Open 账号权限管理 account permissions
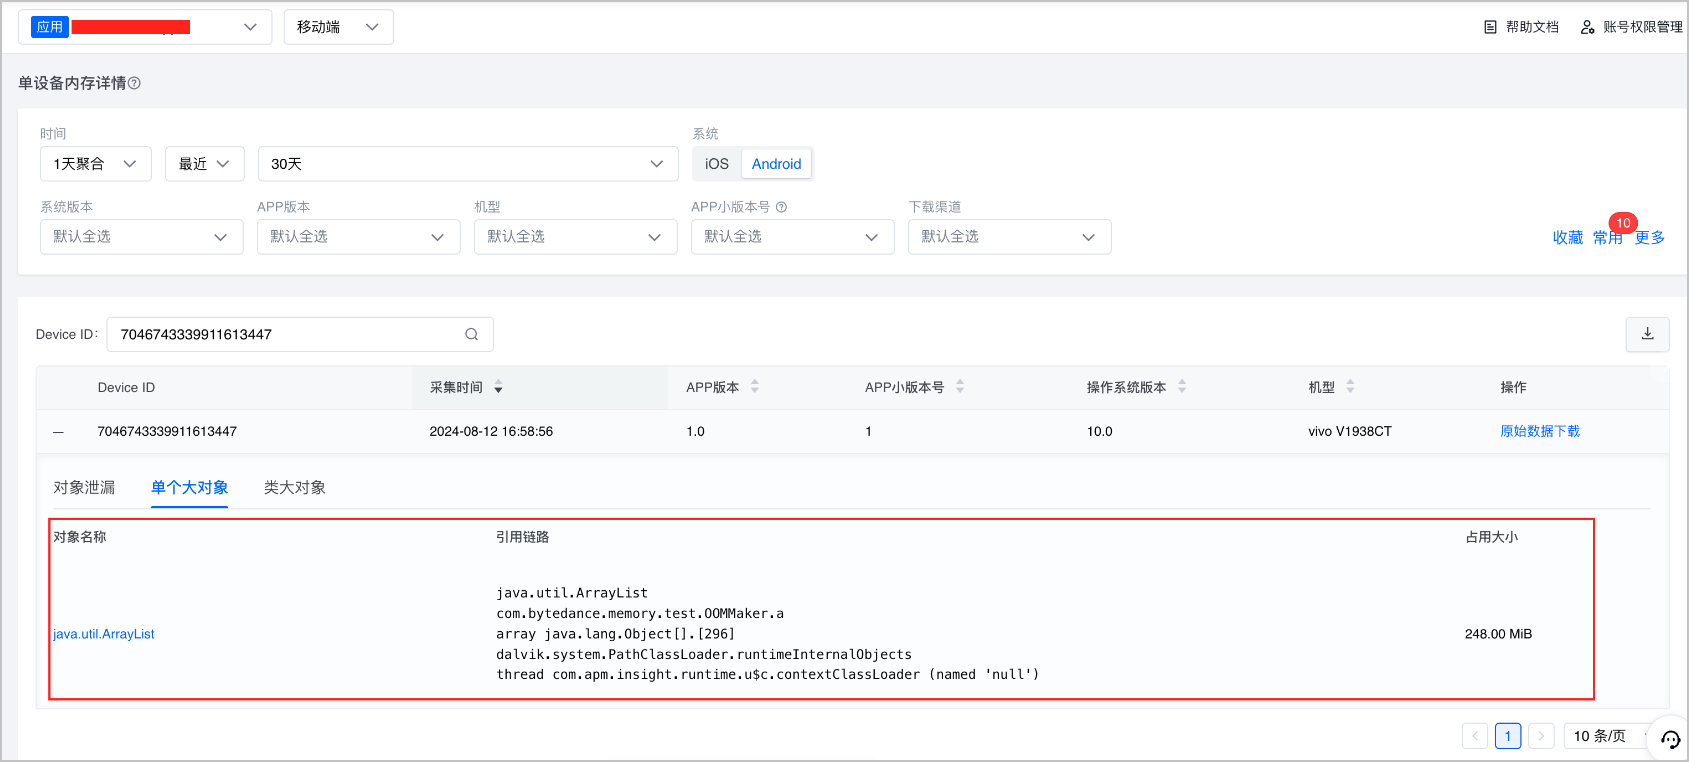 (1632, 27)
